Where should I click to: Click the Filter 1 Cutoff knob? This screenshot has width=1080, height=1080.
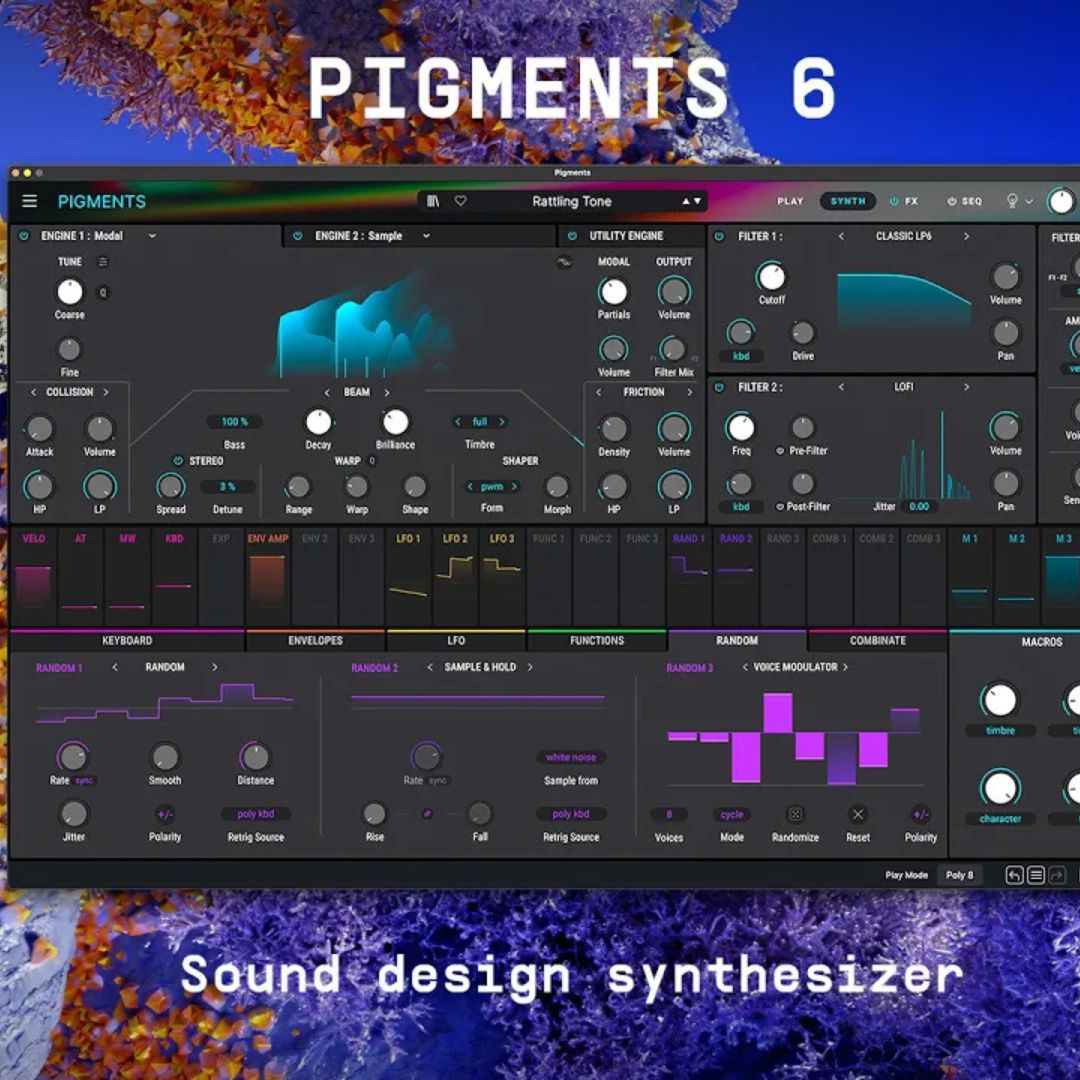tap(771, 277)
